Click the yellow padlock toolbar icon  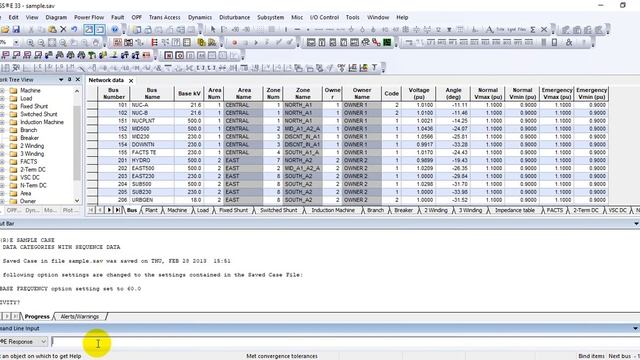pyautogui.click(x=201, y=42)
